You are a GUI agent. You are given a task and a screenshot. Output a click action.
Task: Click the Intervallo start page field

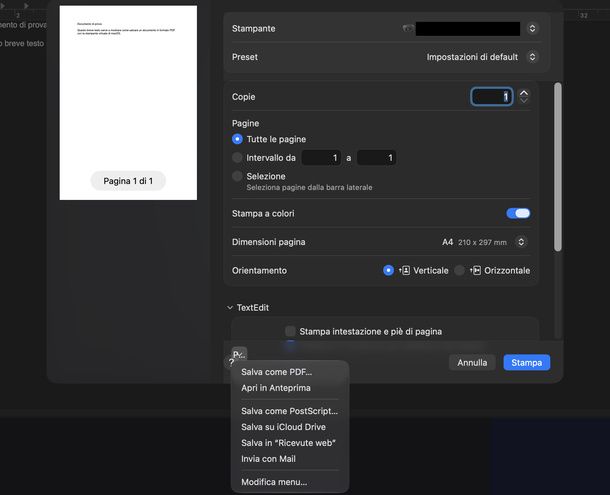321,158
